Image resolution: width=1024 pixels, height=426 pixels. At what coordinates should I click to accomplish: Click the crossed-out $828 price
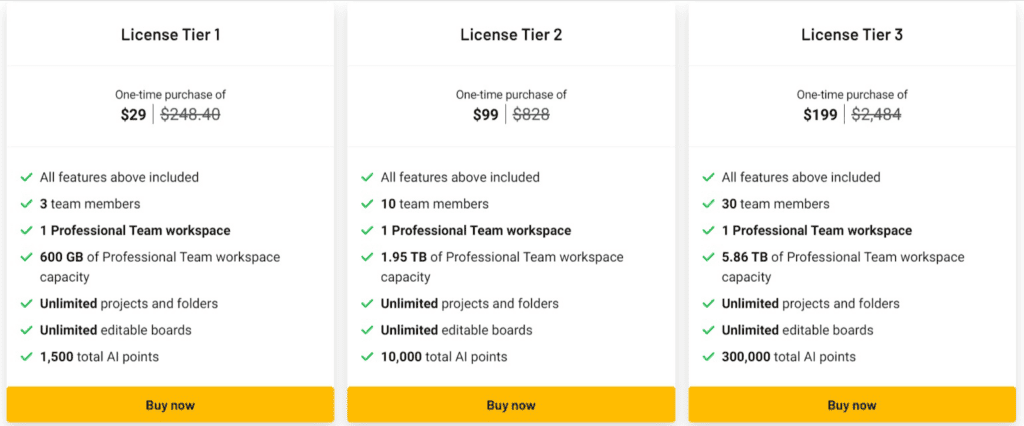coord(531,114)
